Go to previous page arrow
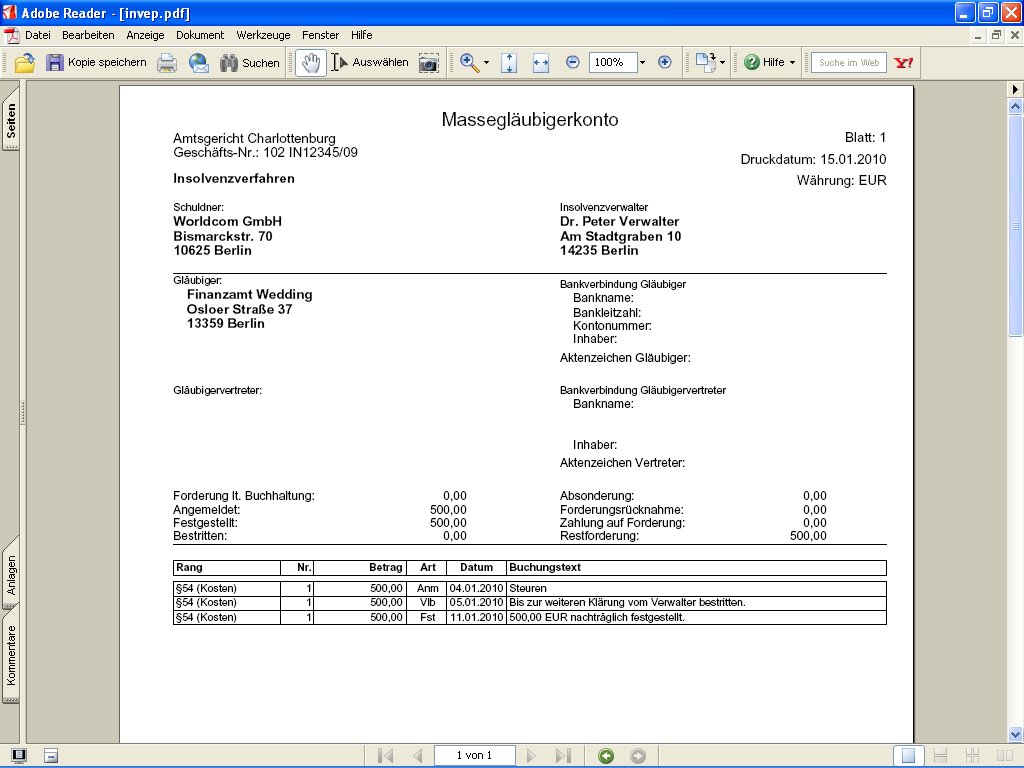Screen dimensions: 1024x768 (x=417, y=756)
